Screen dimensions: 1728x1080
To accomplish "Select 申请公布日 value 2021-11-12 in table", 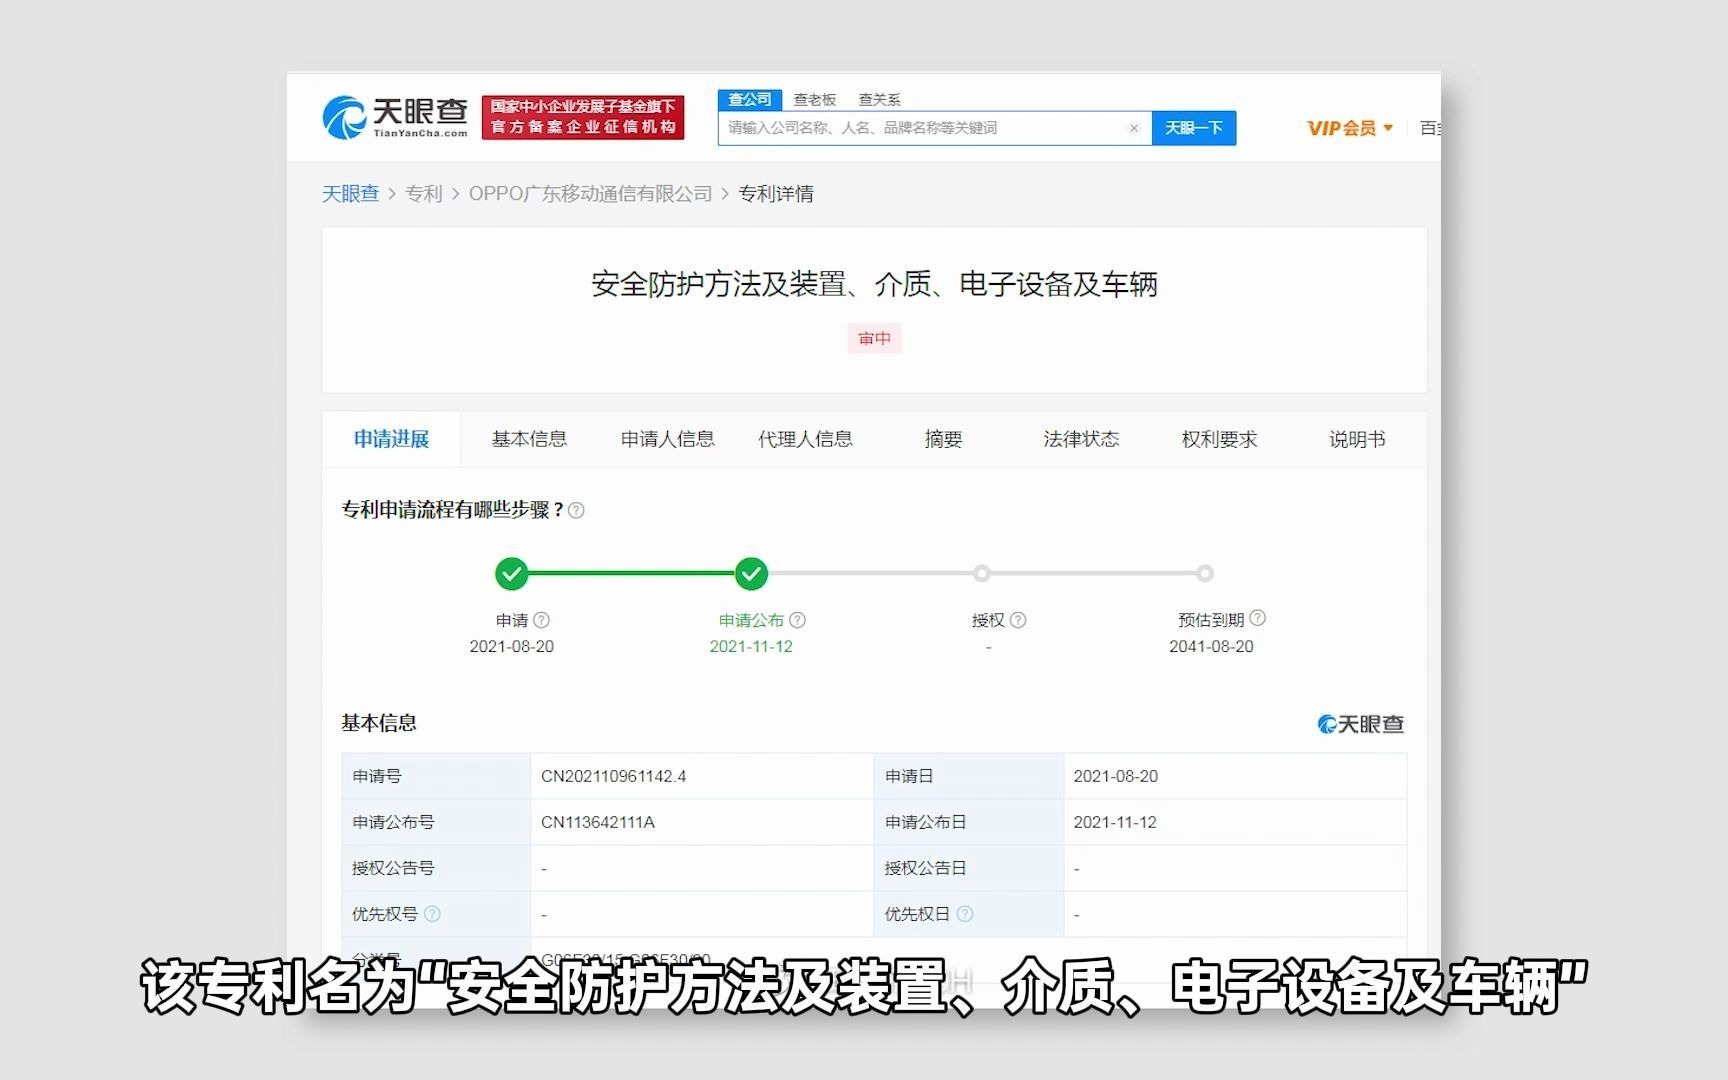I will point(1115,822).
